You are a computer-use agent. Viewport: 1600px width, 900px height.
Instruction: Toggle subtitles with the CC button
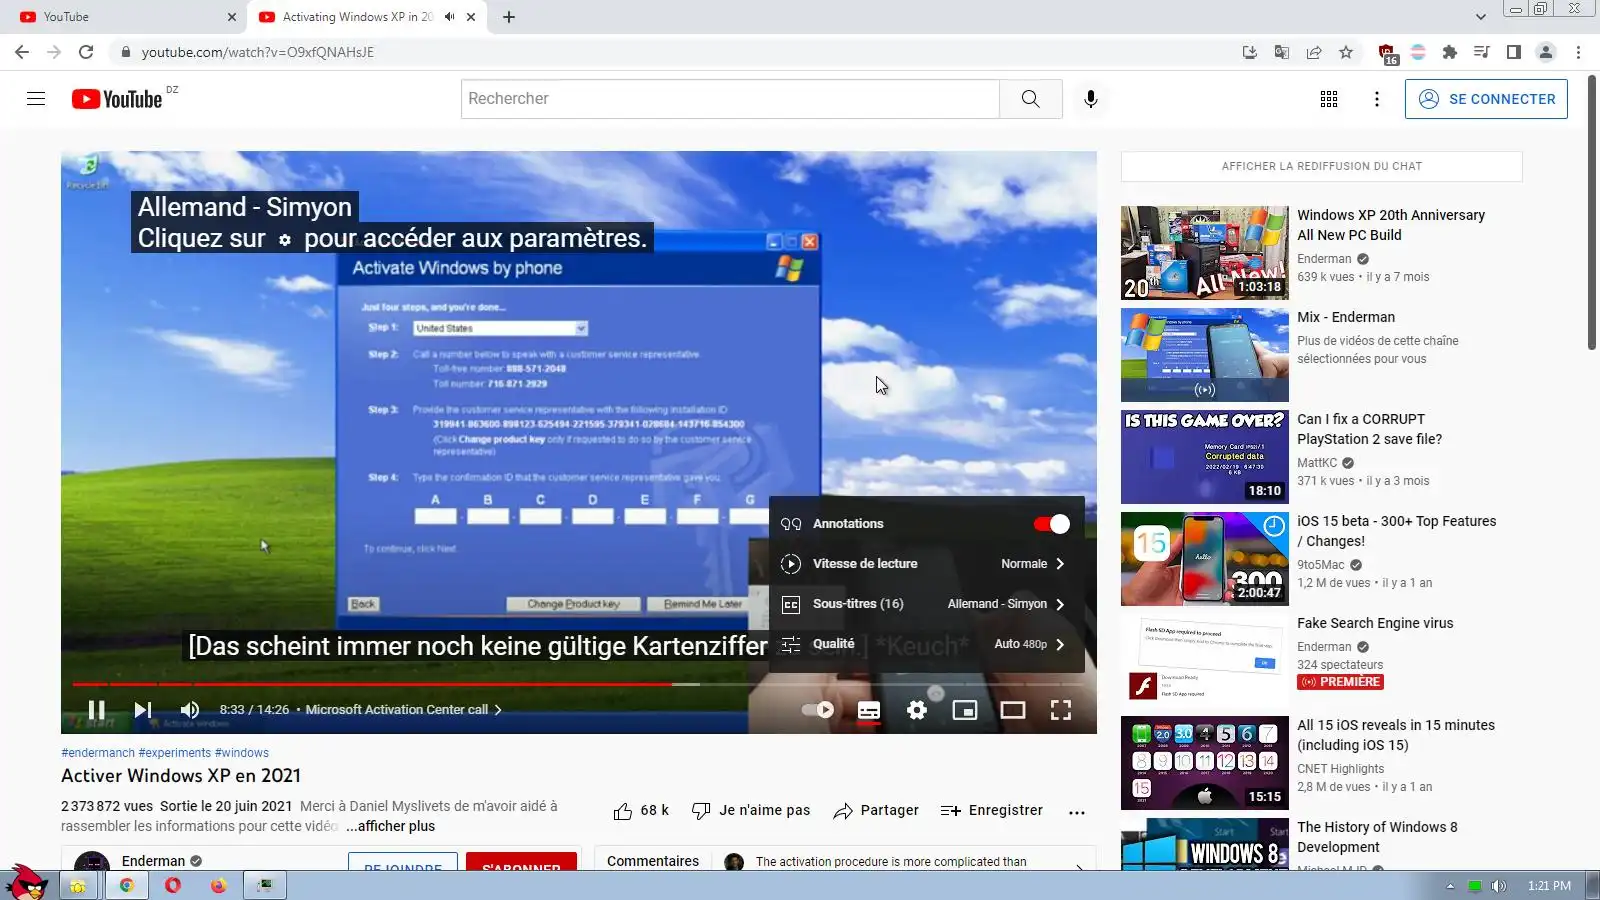[x=869, y=710]
